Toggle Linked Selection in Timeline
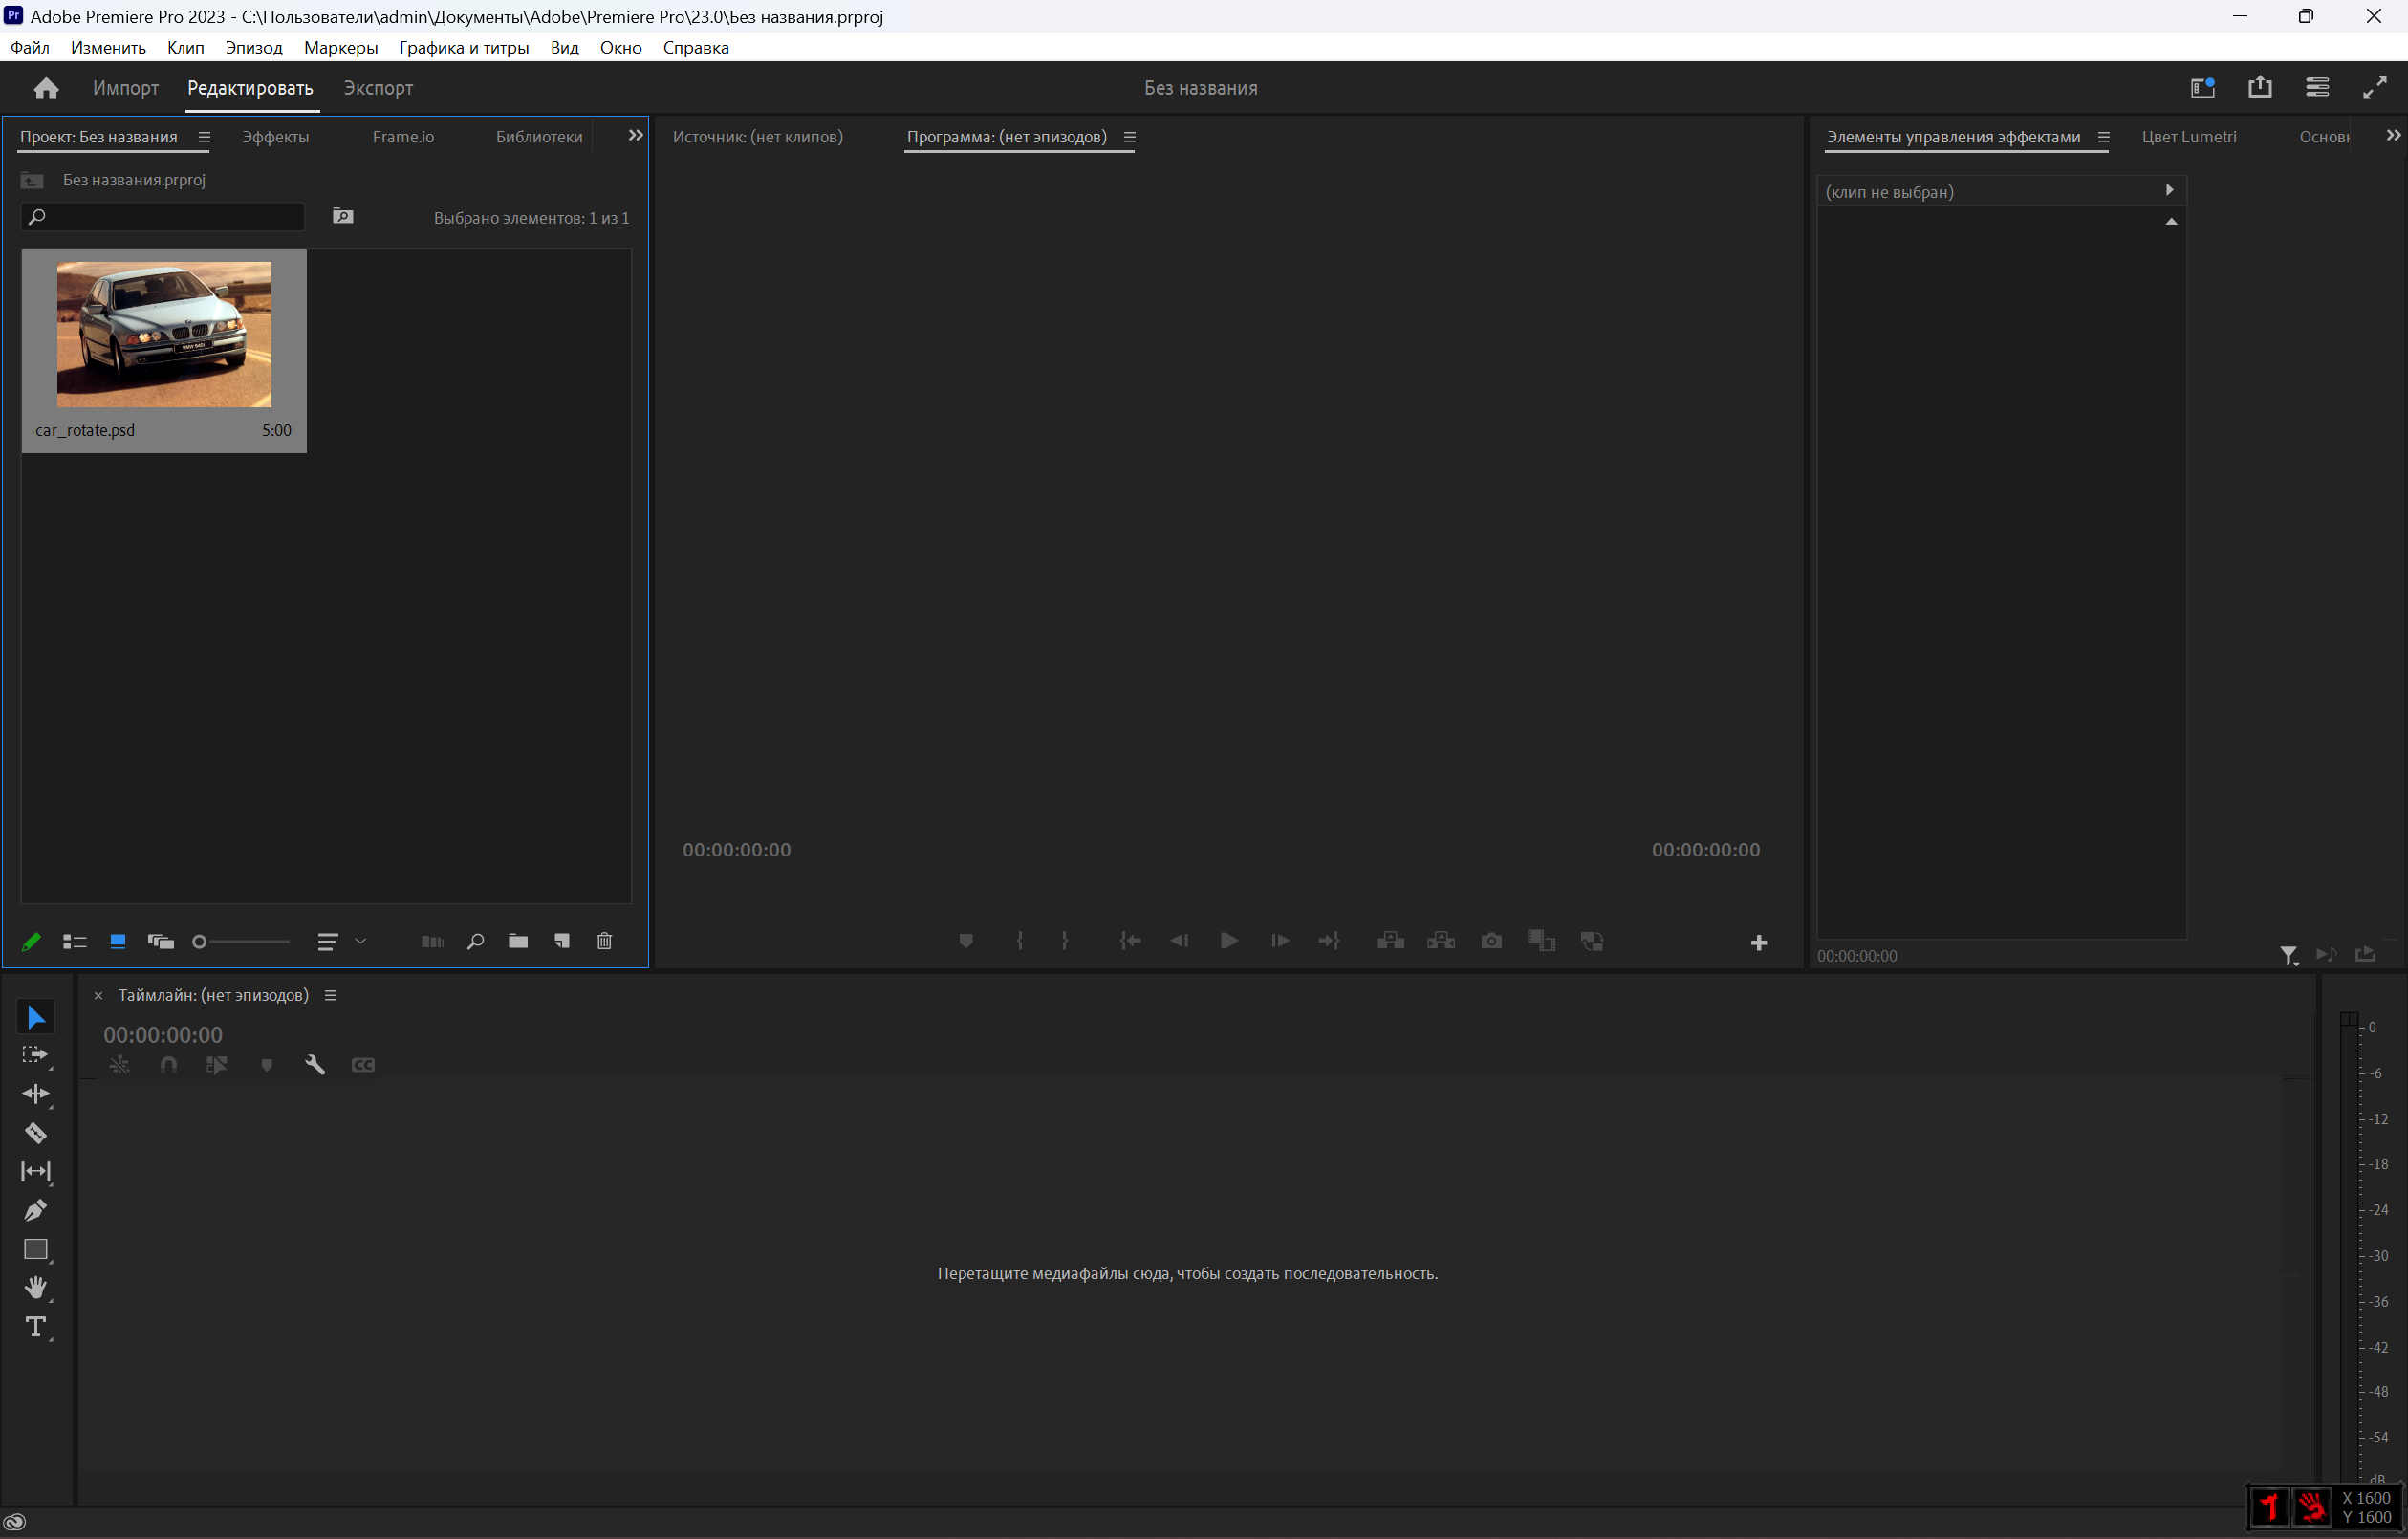Image resolution: width=2408 pixels, height=1539 pixels. pos(216,1065)
